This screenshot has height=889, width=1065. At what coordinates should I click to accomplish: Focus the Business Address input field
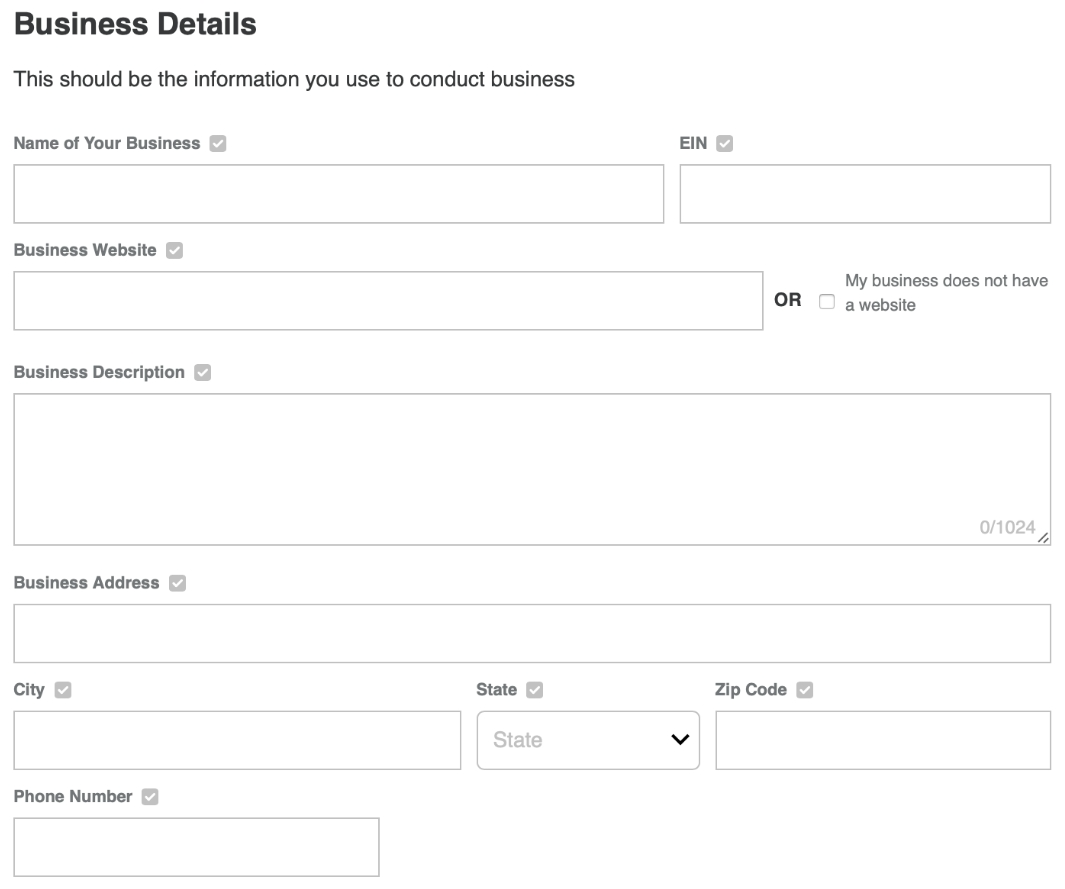tap(531, 633)
